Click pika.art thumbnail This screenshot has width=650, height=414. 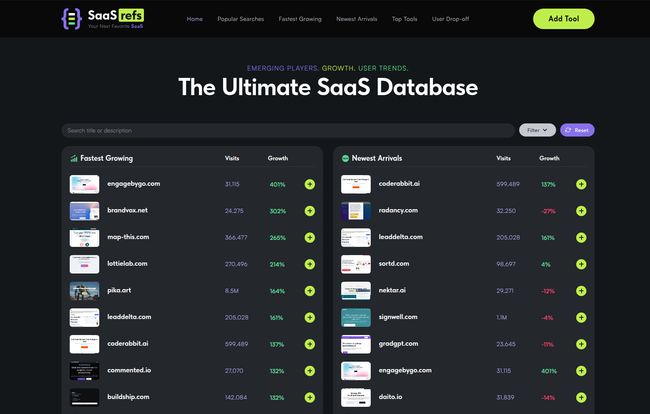tap(84, 291)
